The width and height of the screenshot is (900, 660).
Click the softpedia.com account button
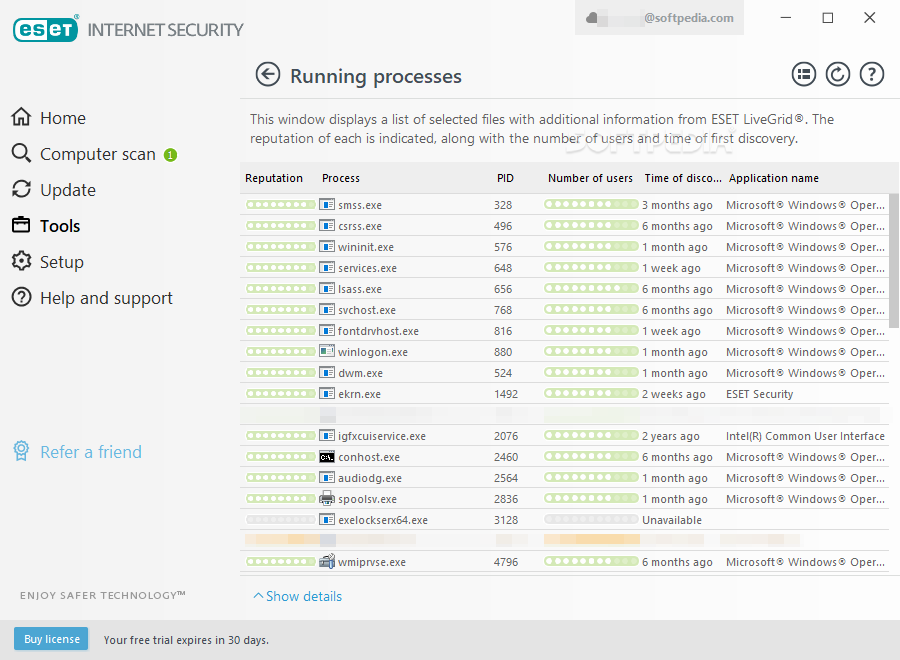pyautogui.click(x=660, y=18)
